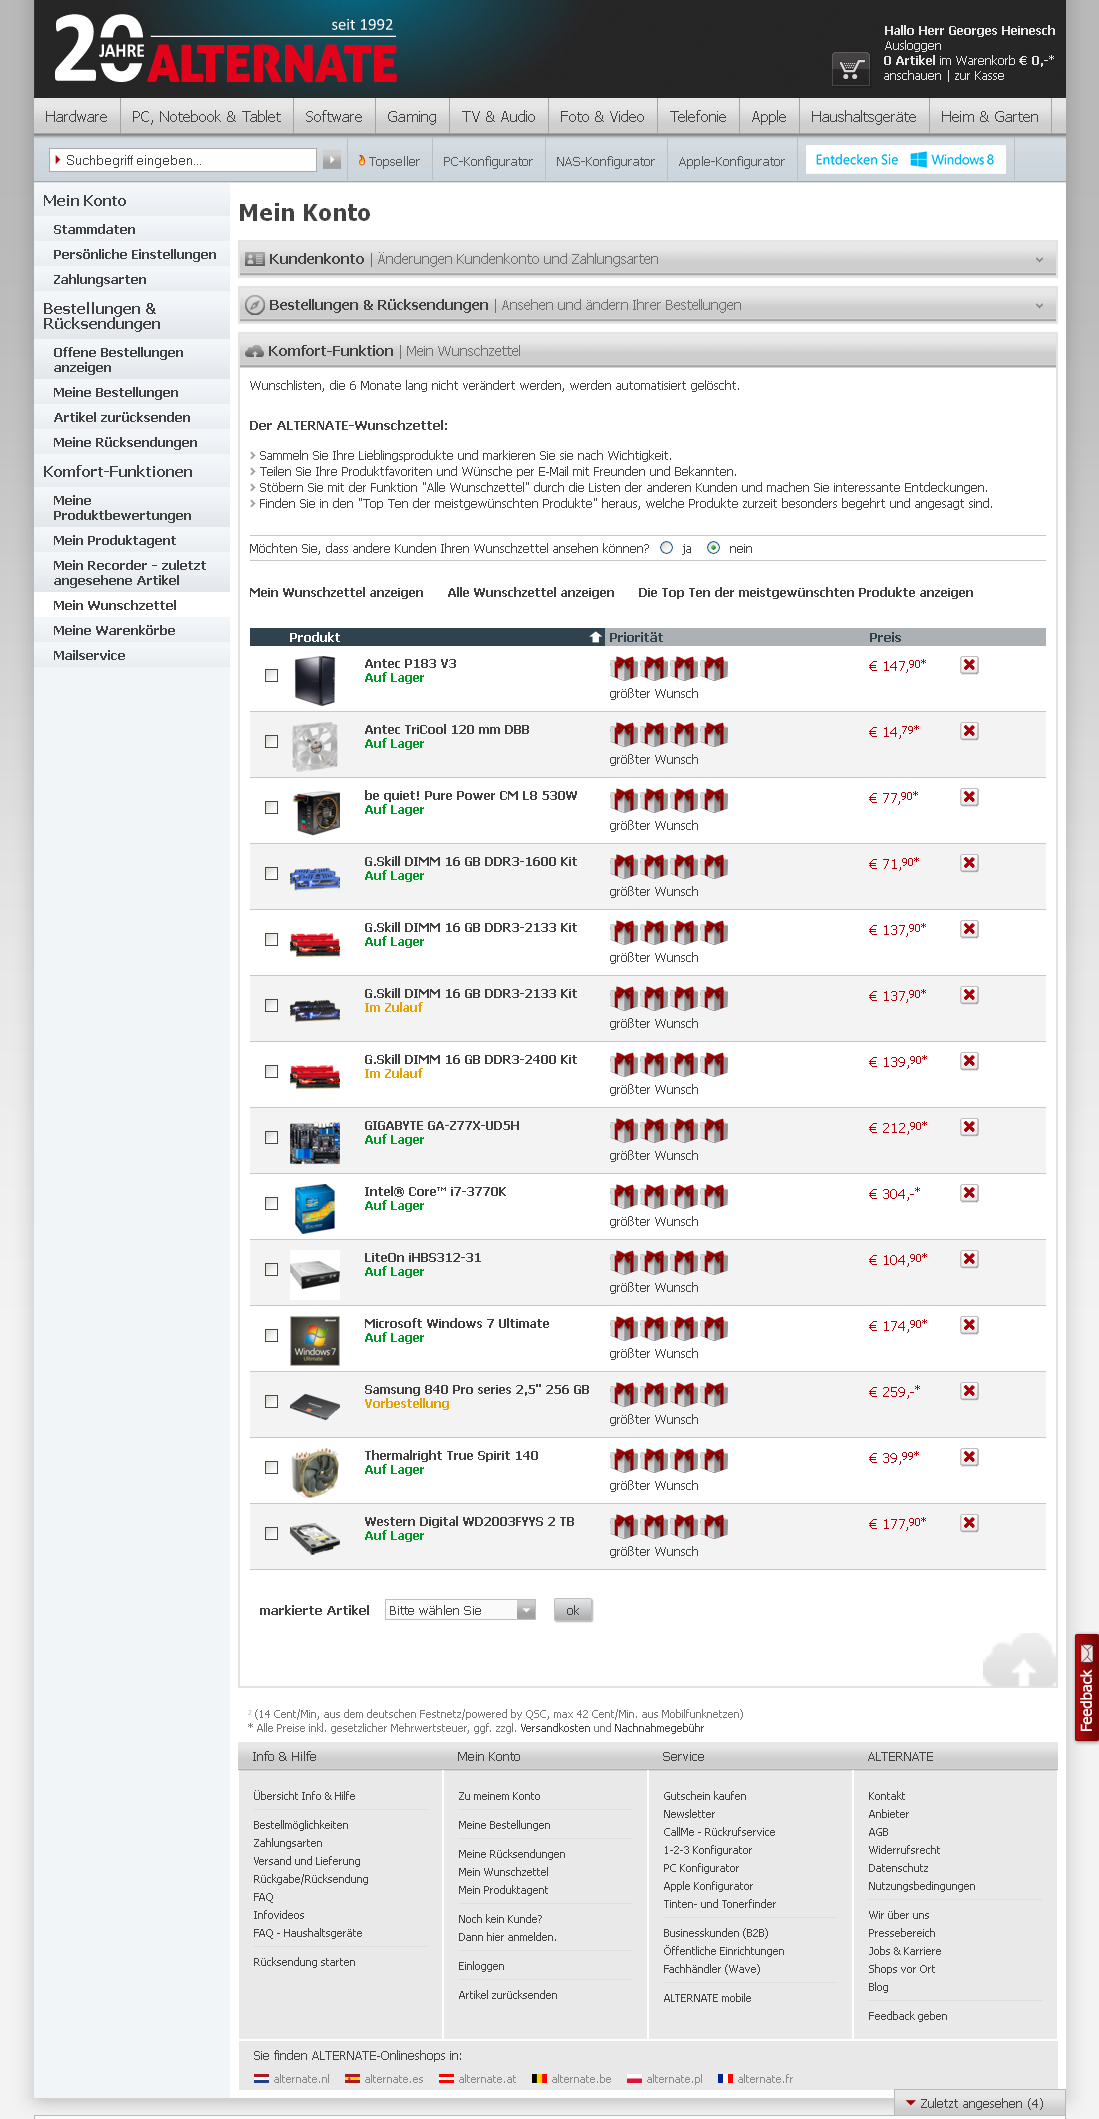Viewport: 1099px width, 2119px height.
Task: Open PC-Konfigurator tab
Action: click(x=487, y=161)
